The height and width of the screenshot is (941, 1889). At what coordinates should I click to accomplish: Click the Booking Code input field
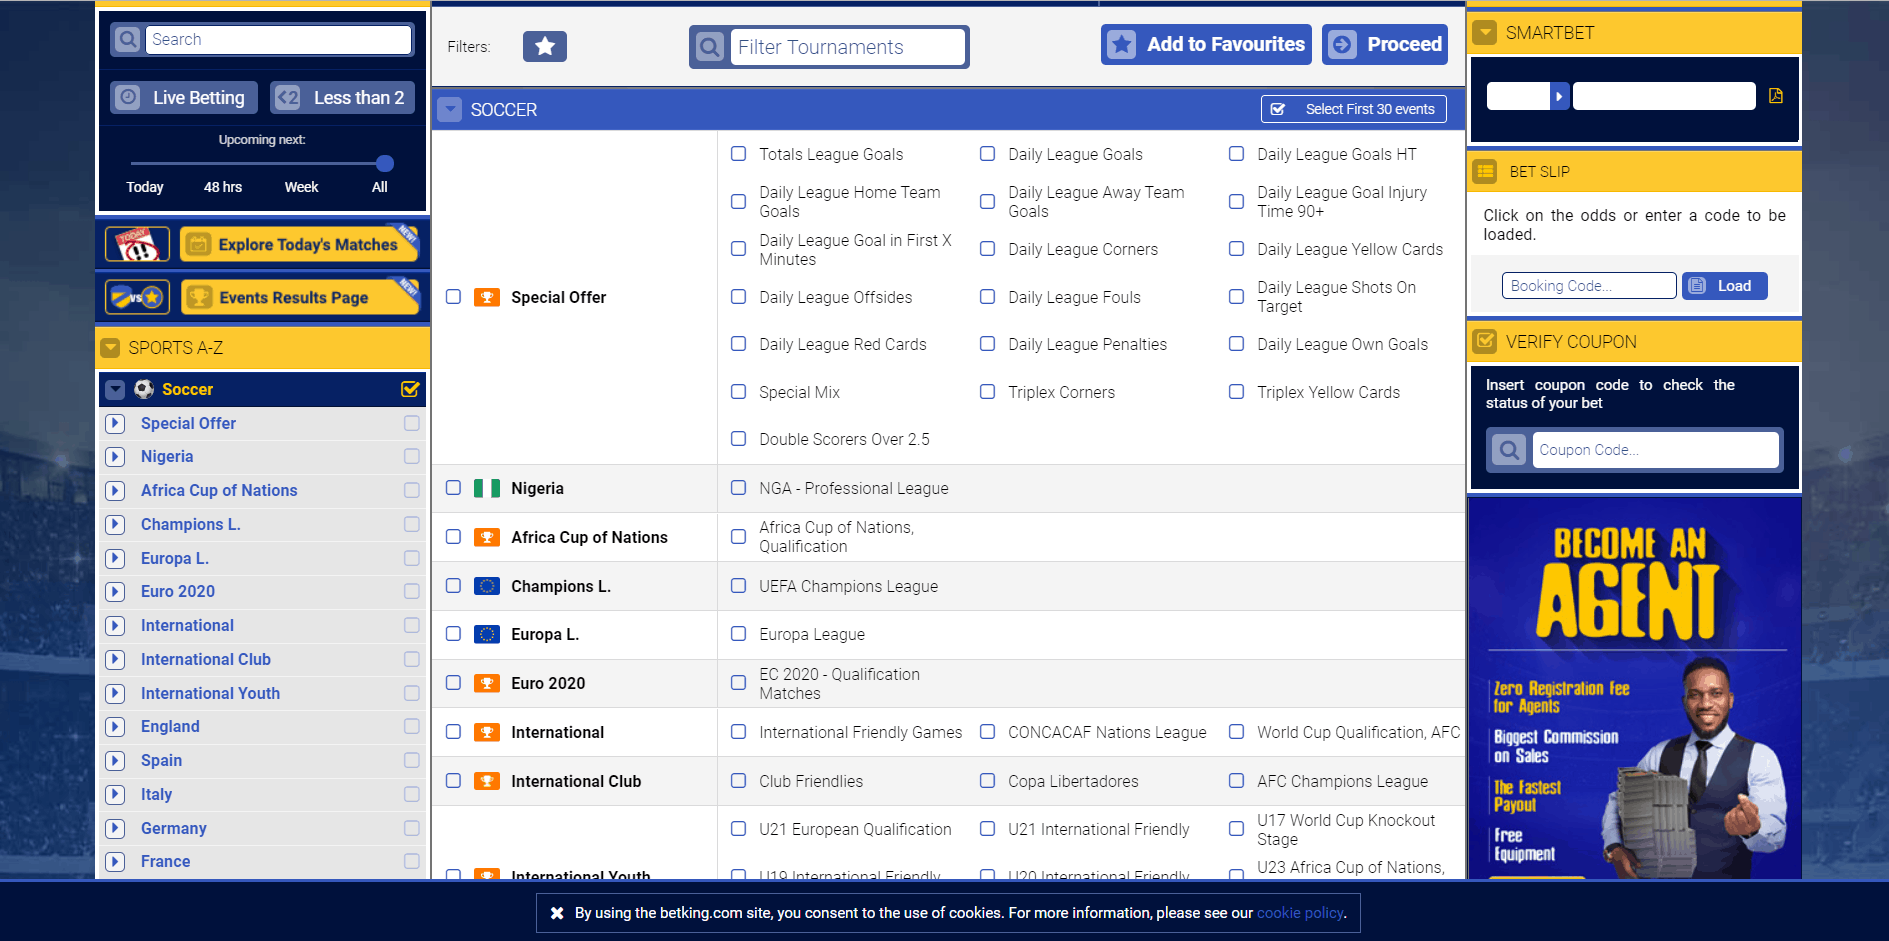pos(1589,286)
